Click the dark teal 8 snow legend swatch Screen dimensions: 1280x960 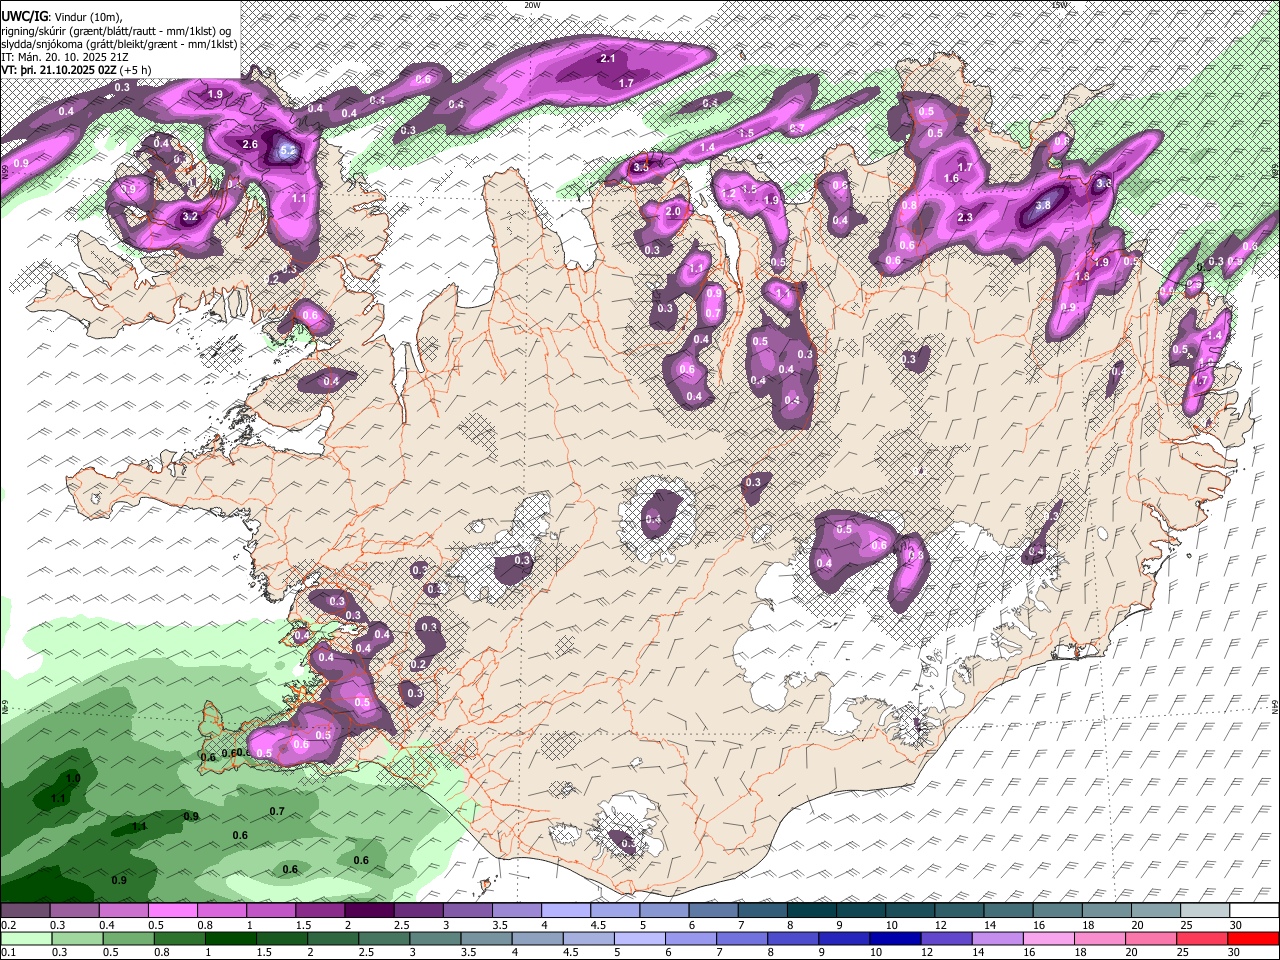tap(812, 911)
